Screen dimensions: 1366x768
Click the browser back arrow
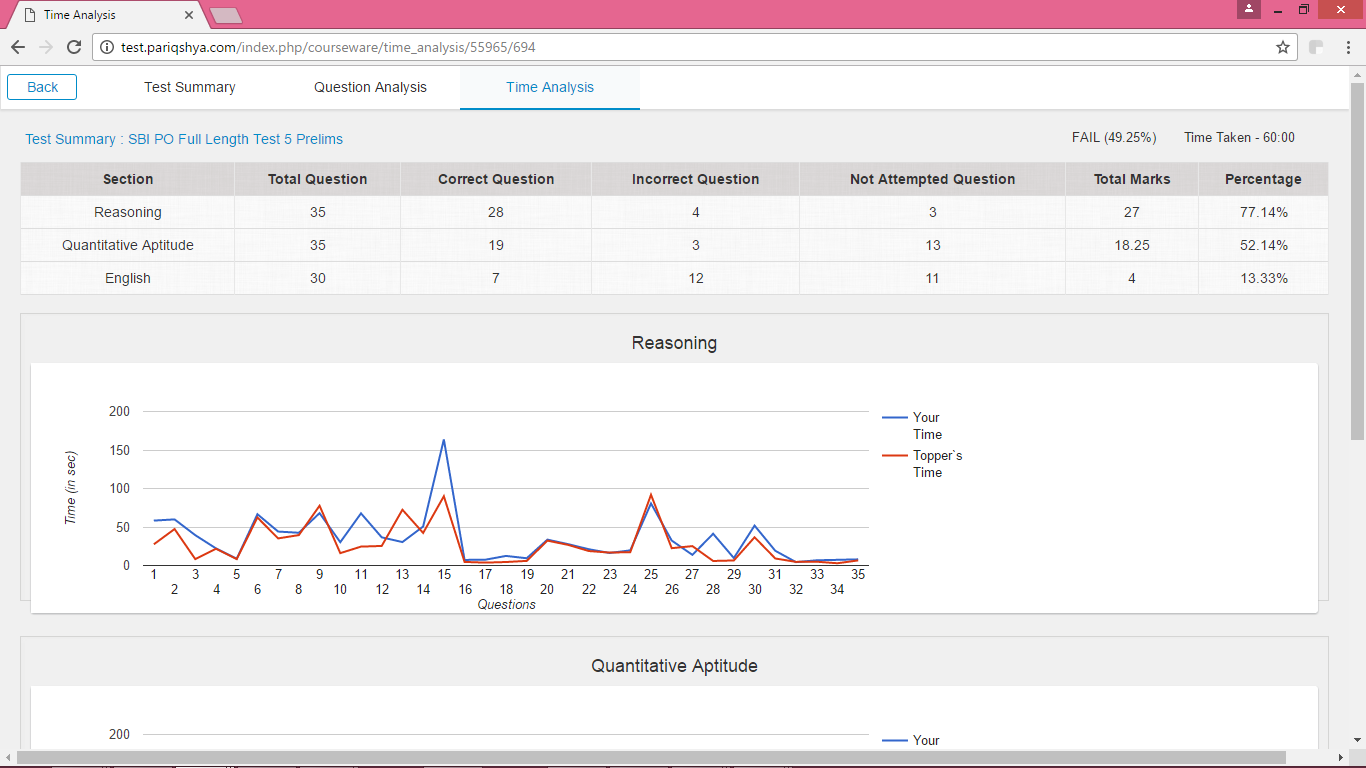click(x=18, y=47)
